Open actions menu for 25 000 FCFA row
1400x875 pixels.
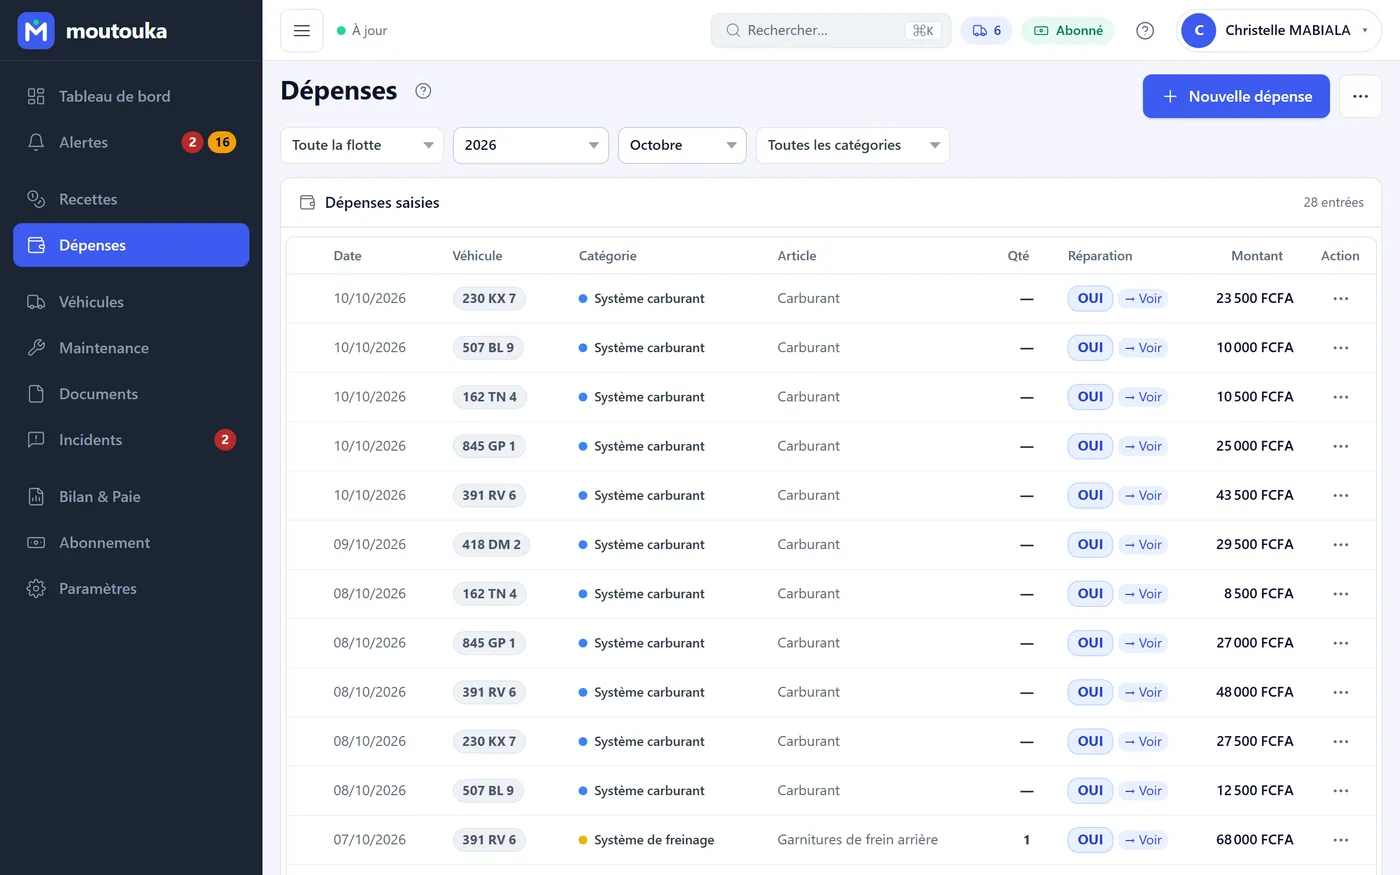coord(1340,446)
